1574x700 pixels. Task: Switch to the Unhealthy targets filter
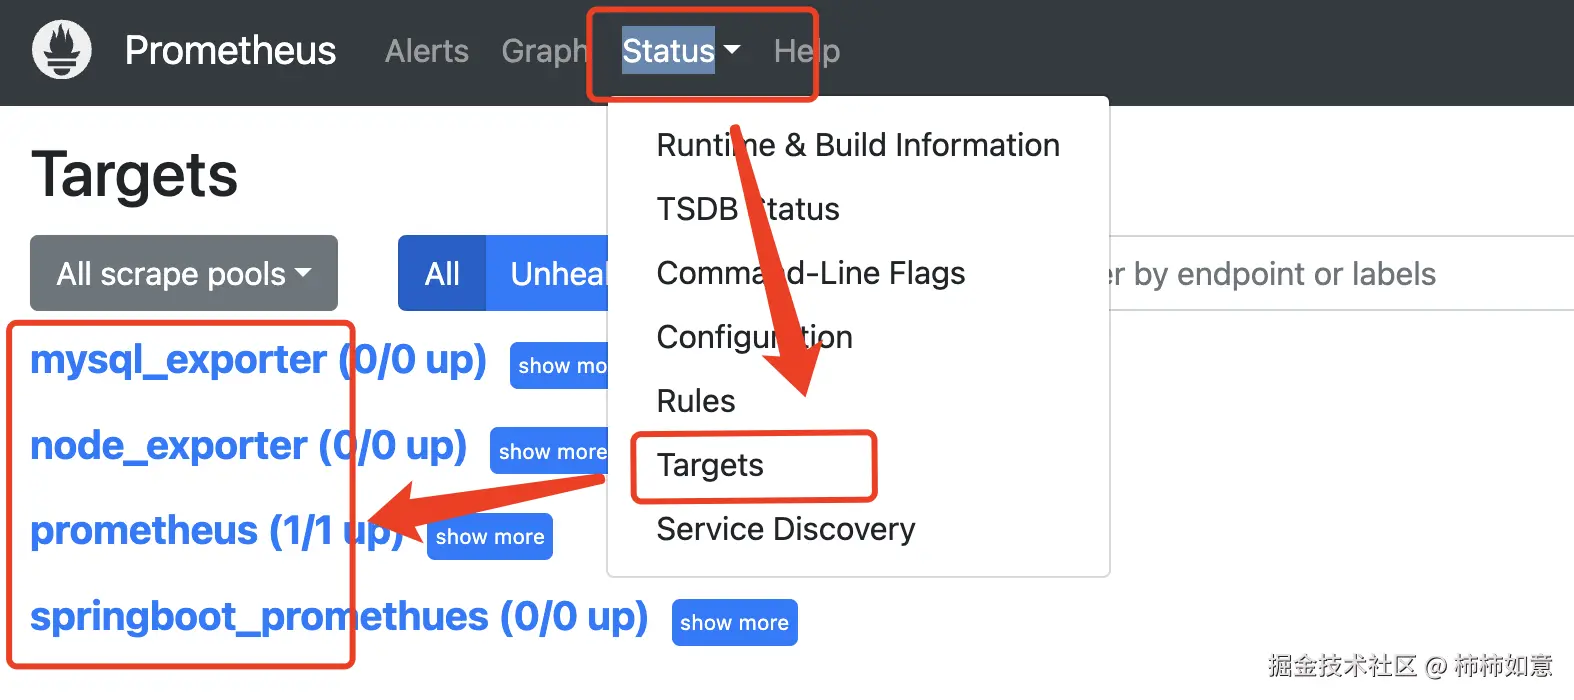pyautogui.click(x=556, y=273)
